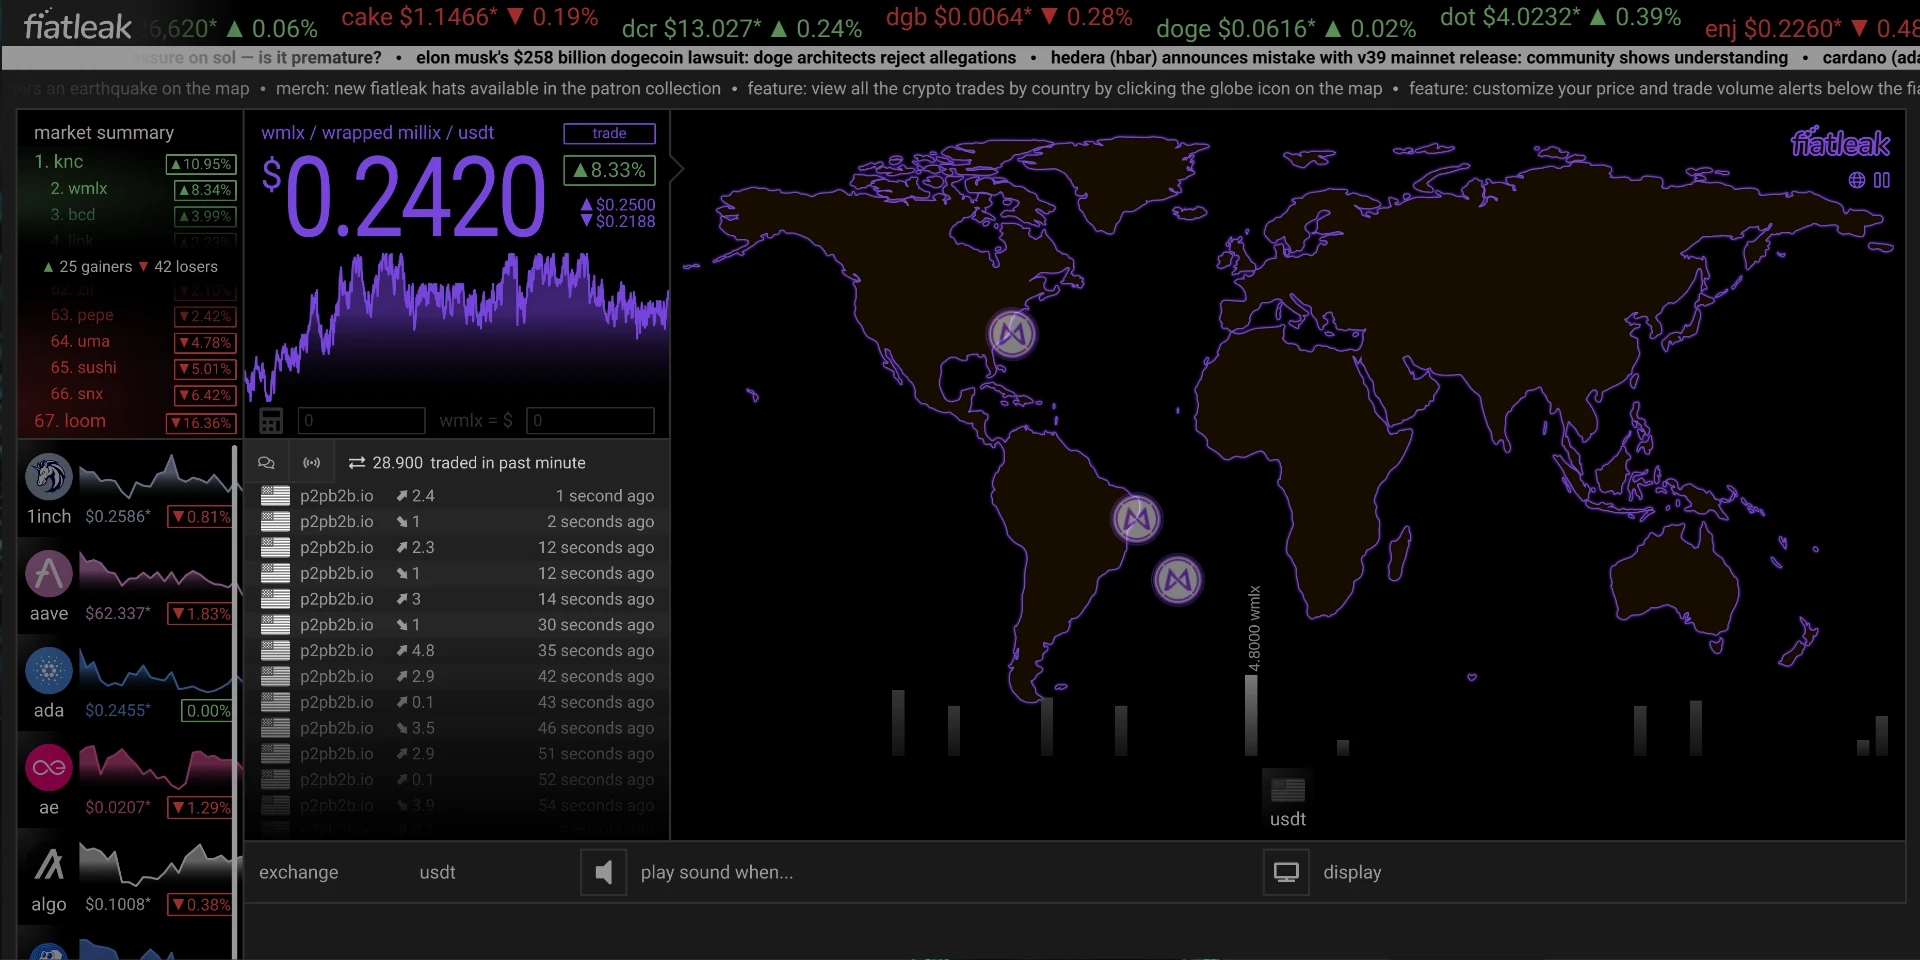The image size is (1920, 960).
Task: Click the US flag above usdt
Action: tap(1288, 790)
